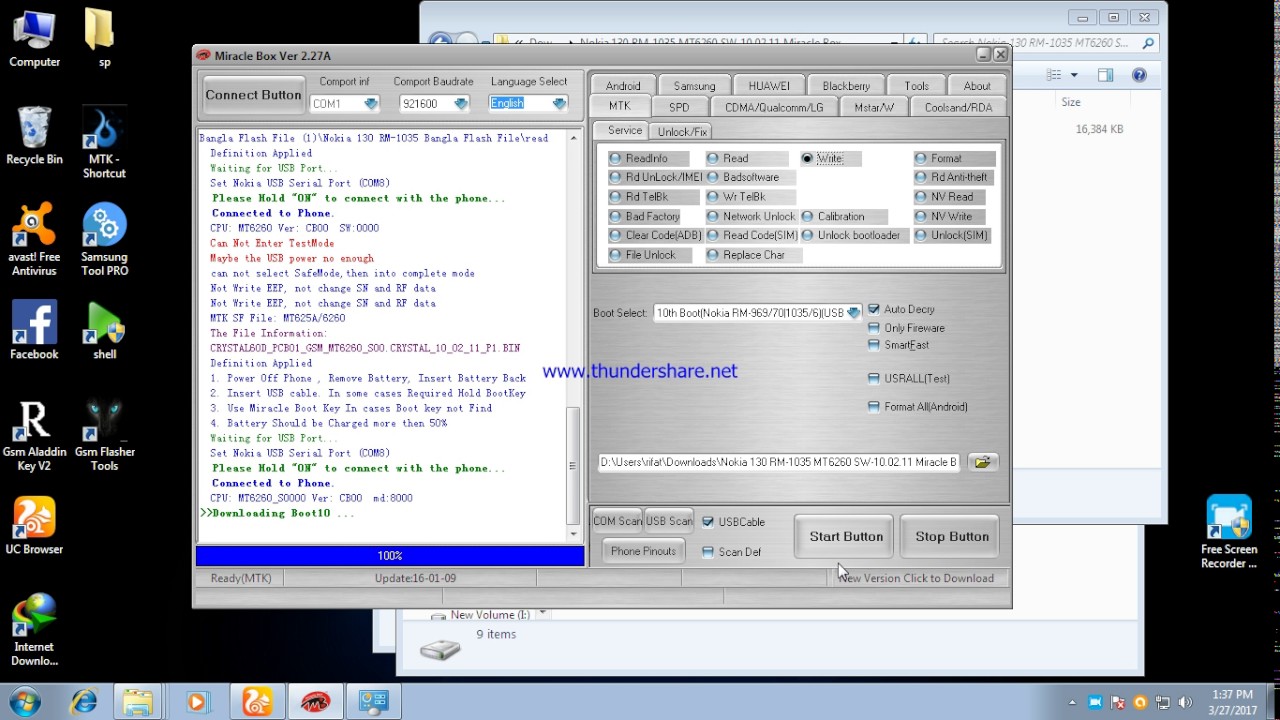Screen dimensions: 1280x720
Task: Select Samsung Tool PRO desktop icon
Action: click(104, 240)
